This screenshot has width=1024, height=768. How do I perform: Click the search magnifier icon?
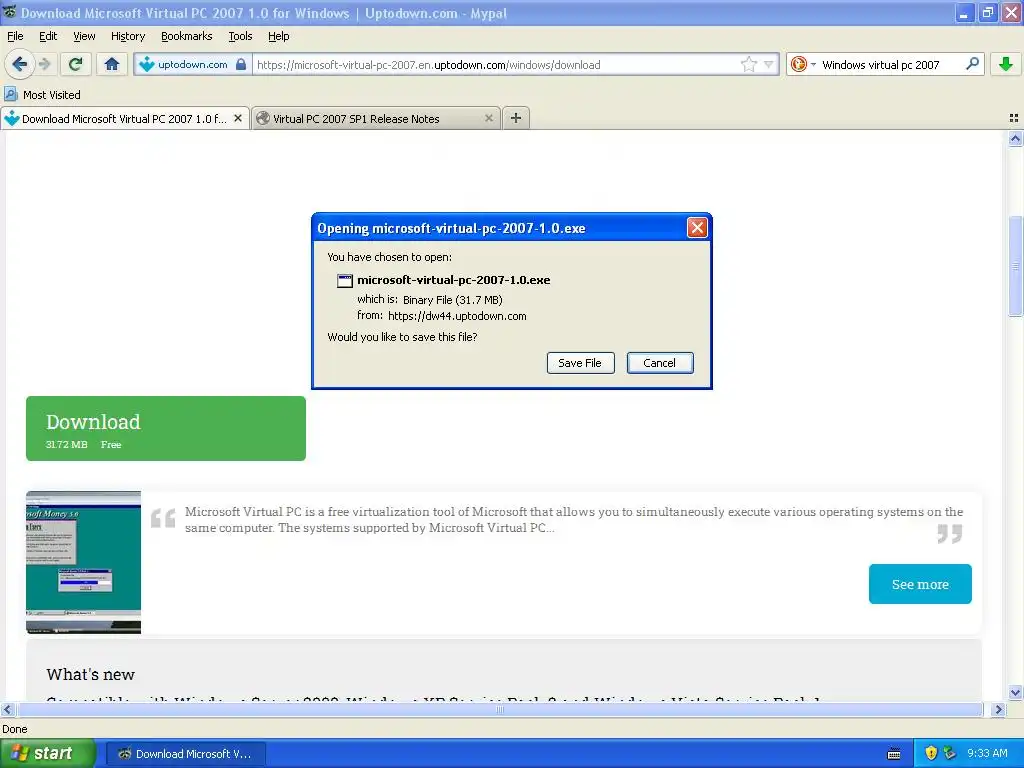pyautogui.click(x=972, y=64)
